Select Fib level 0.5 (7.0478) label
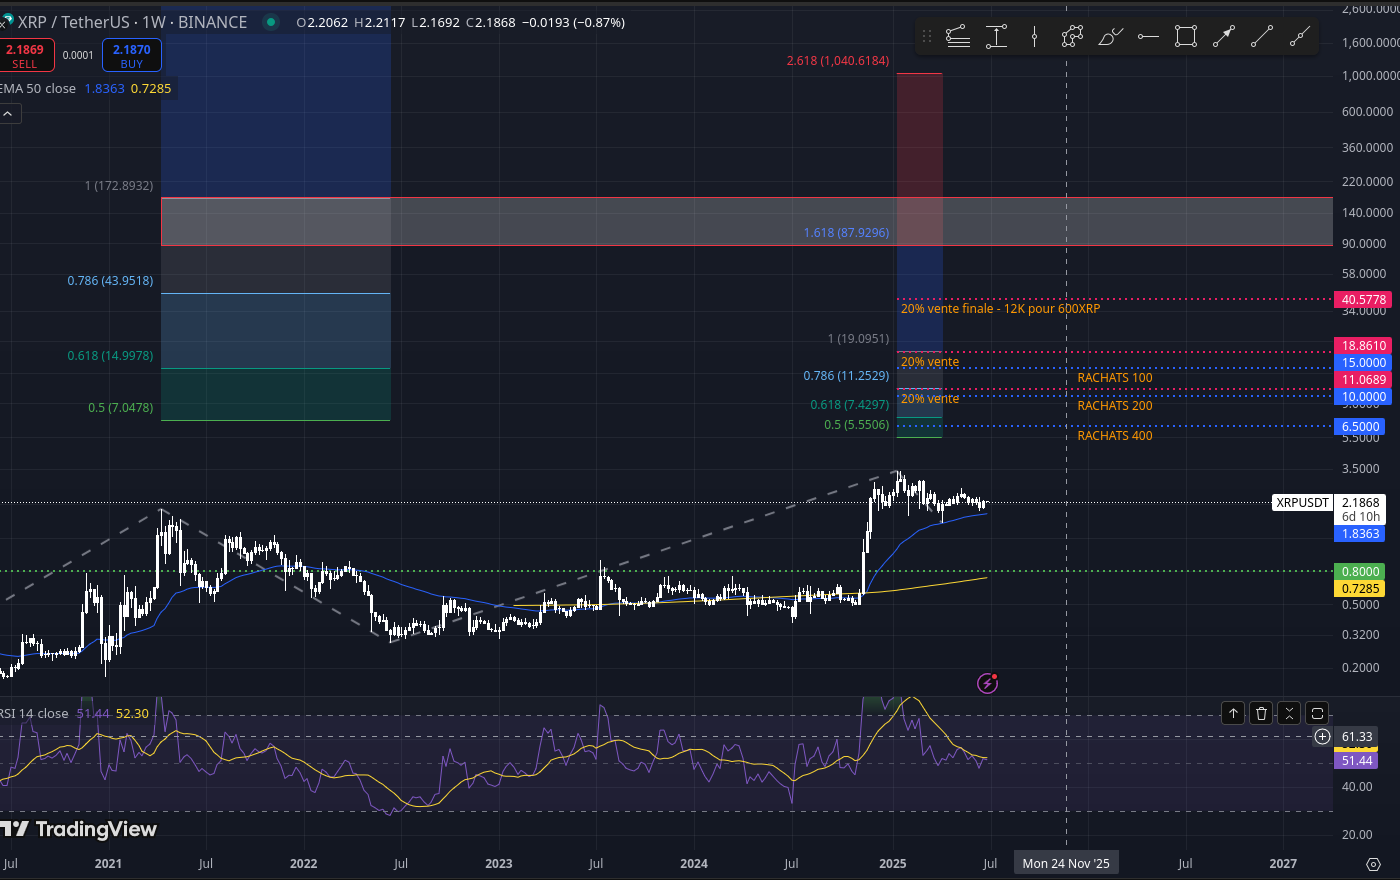Viewport: 1400px width, 880px height. click(120, 408)
